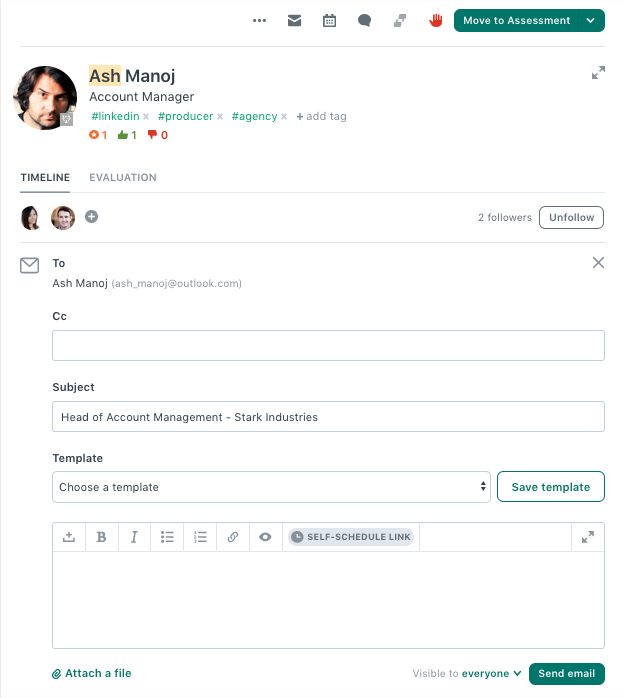Insert a link in the email body
Image resolution: width=624 pixels, height=698 pixels.
click(233, 537)
